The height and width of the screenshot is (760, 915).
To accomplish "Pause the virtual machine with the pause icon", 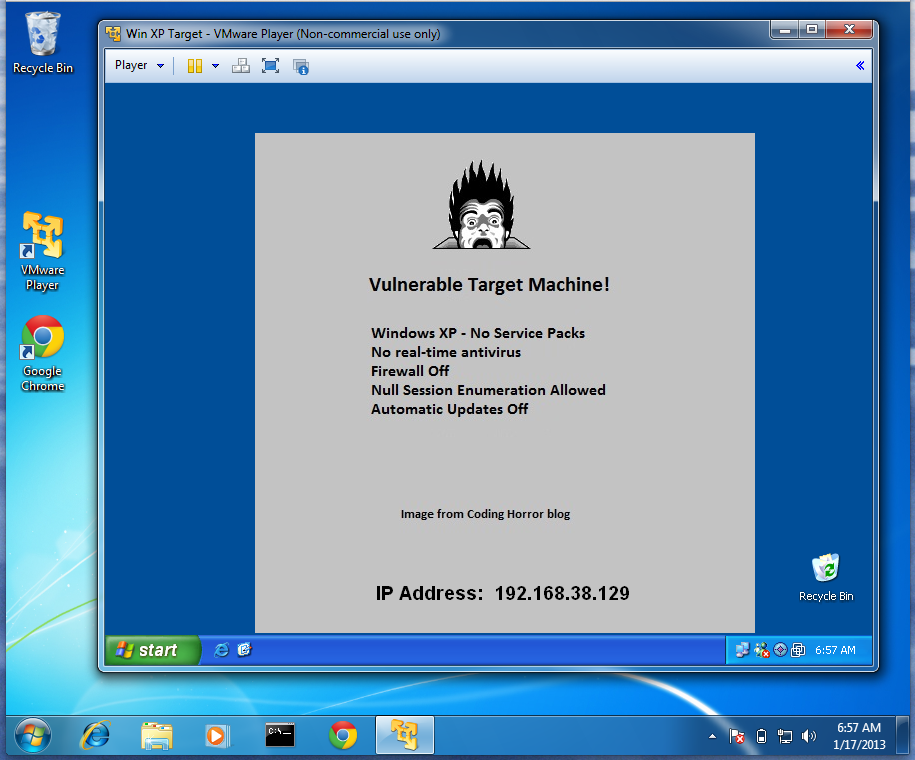I will [x=195, y=66].
